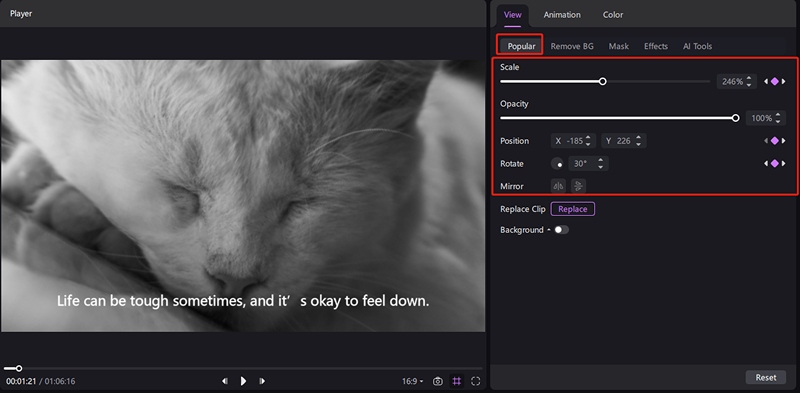This screenshot has height=393, width=800.
Task: Open the Color tab
Action: 613,15
